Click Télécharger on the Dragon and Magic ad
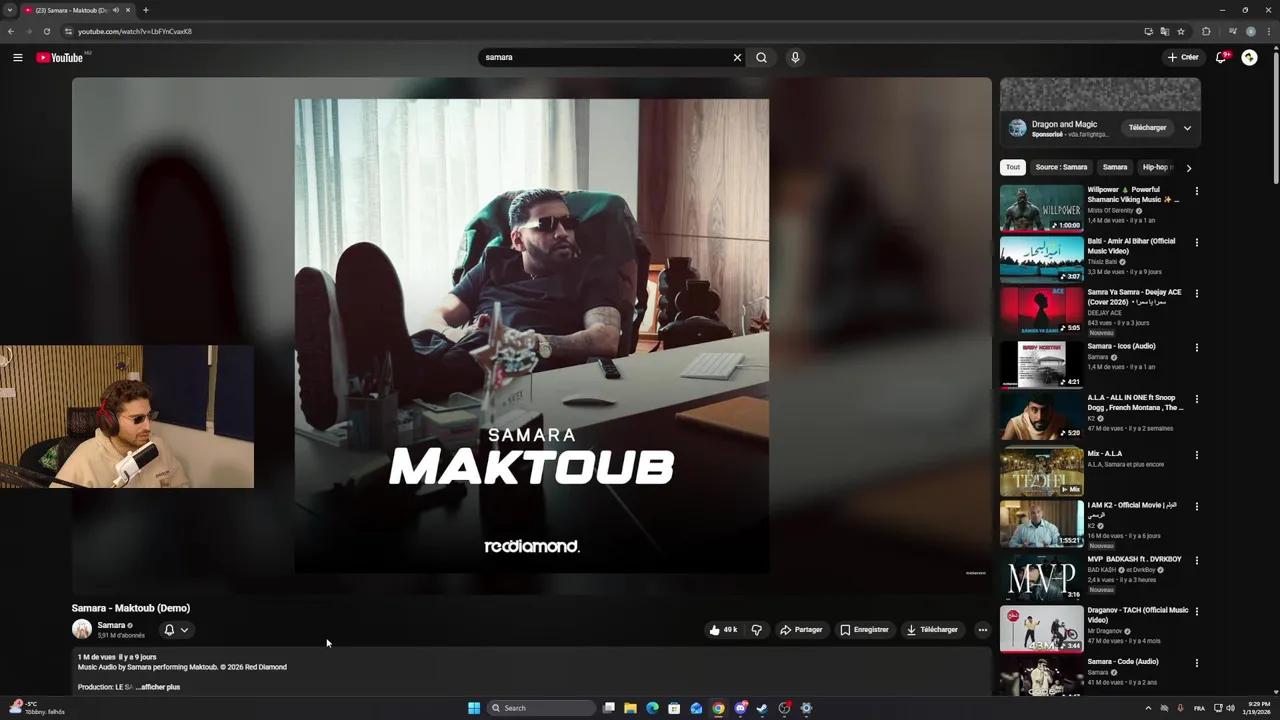The height and width of the screenshot is (720, 1280). [1147, 128]
